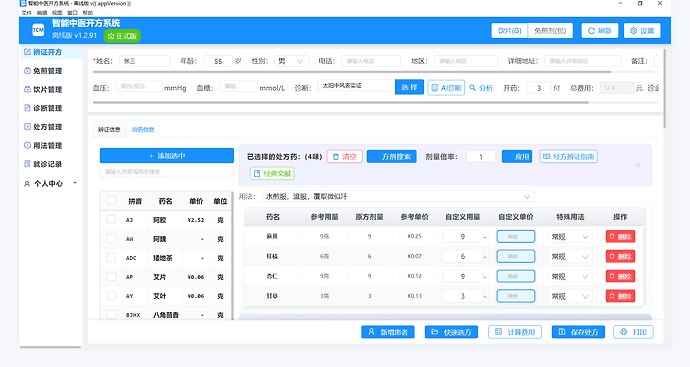Open 就诊记录 sidebar item

click(43, 164)
